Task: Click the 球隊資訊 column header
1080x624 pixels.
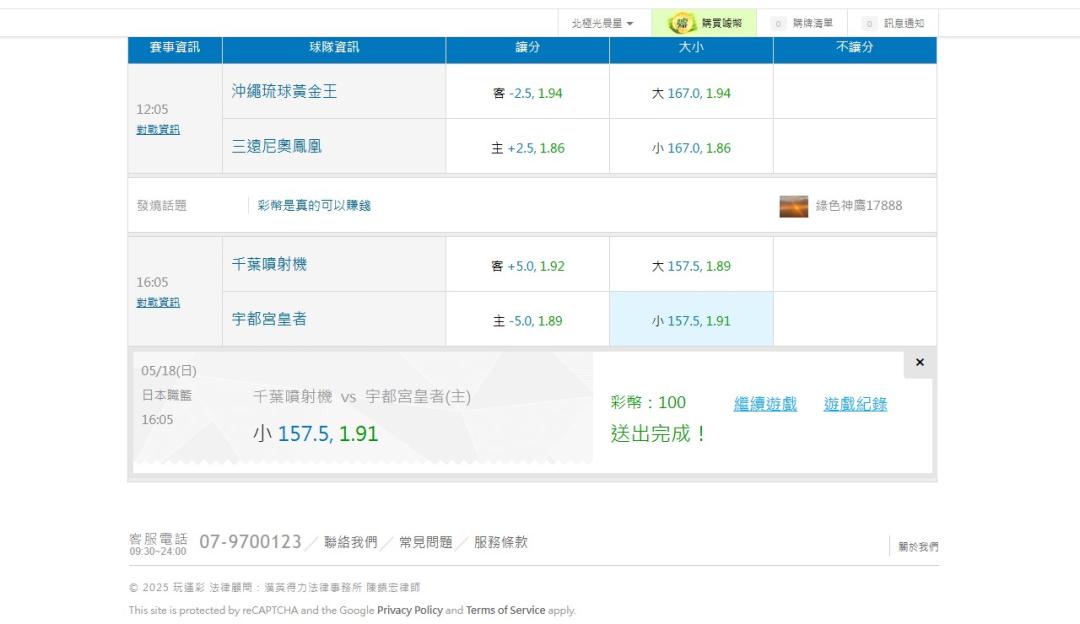Action: [x=334, y=48]
